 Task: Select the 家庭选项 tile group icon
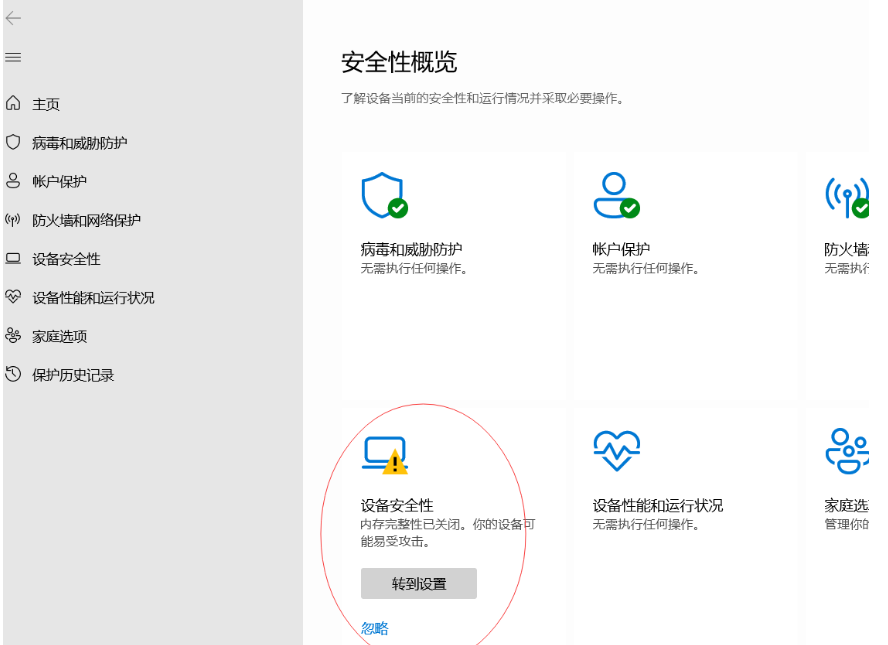(849, 451)
